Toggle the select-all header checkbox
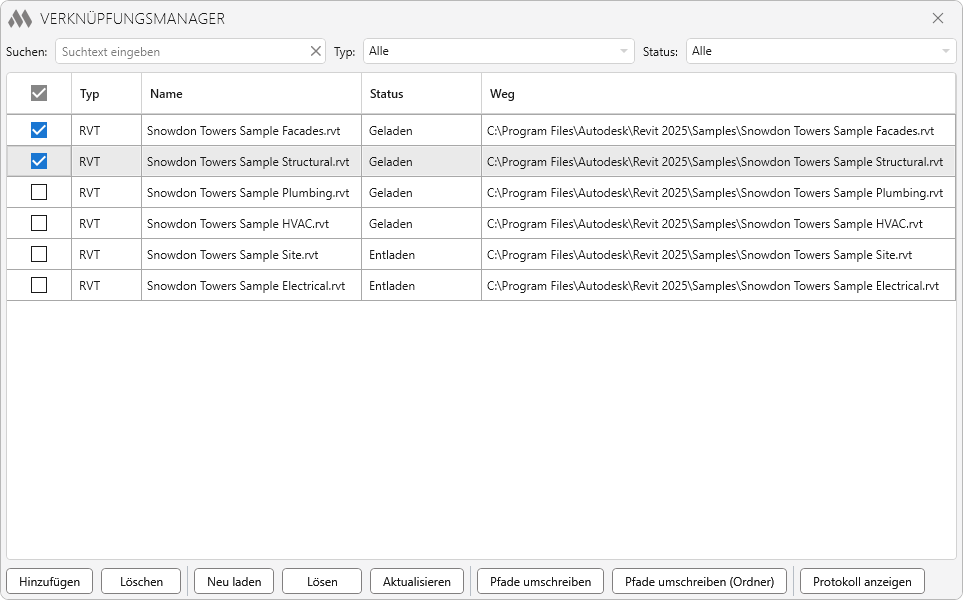This screenshot has width=963, height=600. (39, 93)
